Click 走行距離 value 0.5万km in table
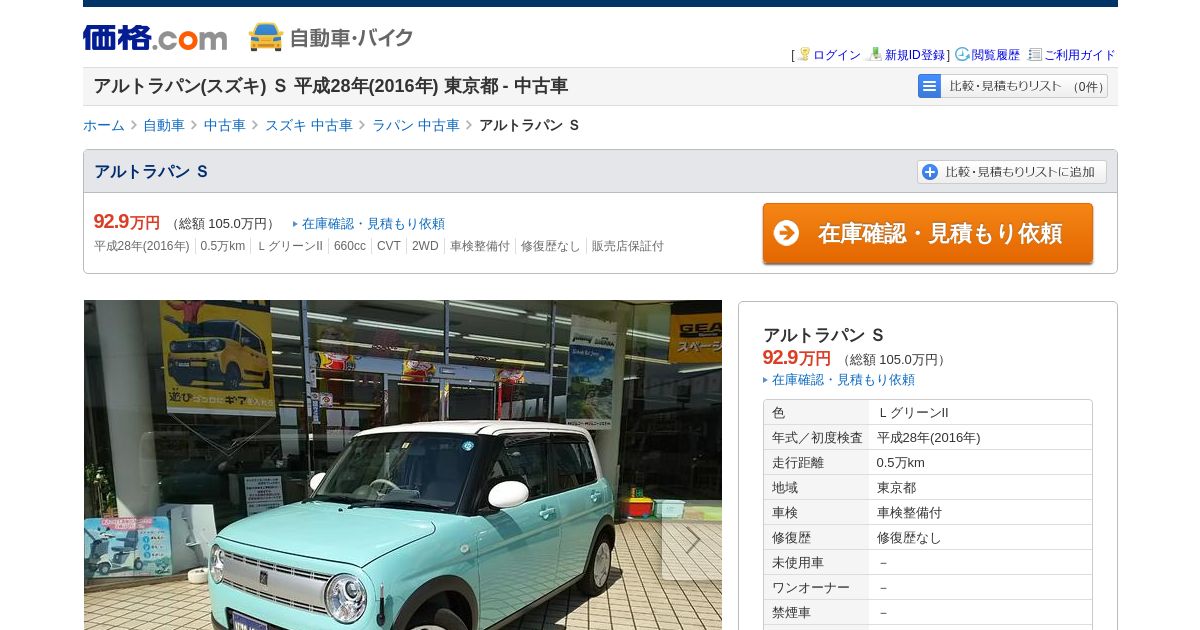The height and width of the screenshot is (630, 1200). pos(901,462)
